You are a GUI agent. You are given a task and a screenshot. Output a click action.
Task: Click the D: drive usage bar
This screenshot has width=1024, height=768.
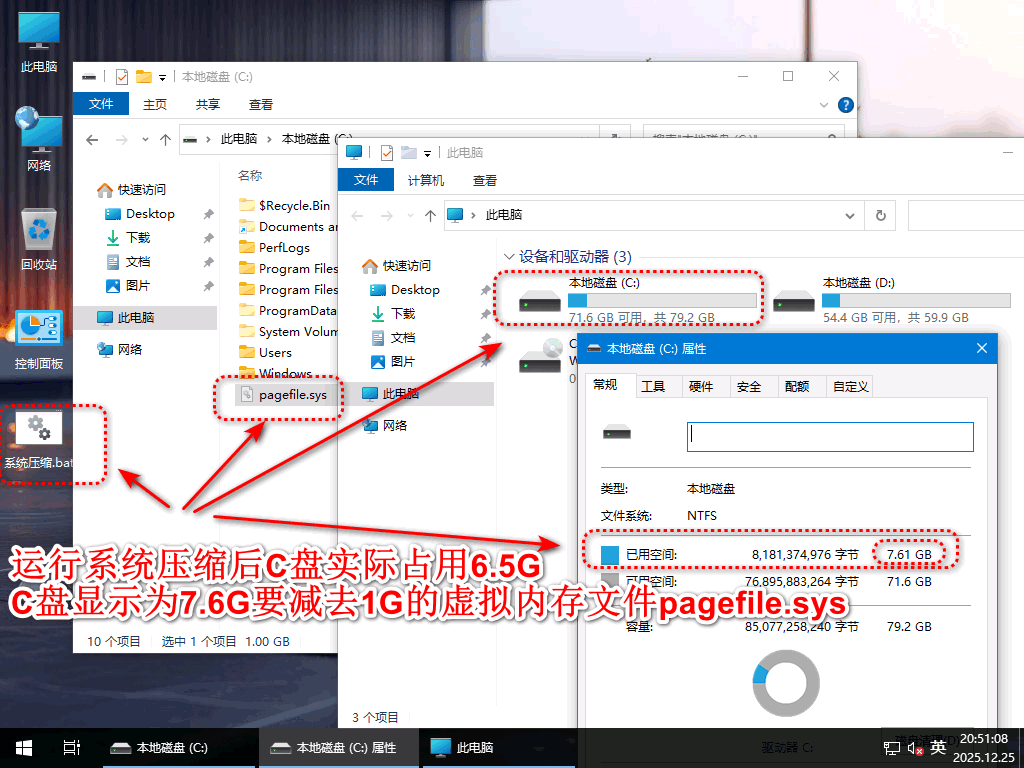coord(916,300)
